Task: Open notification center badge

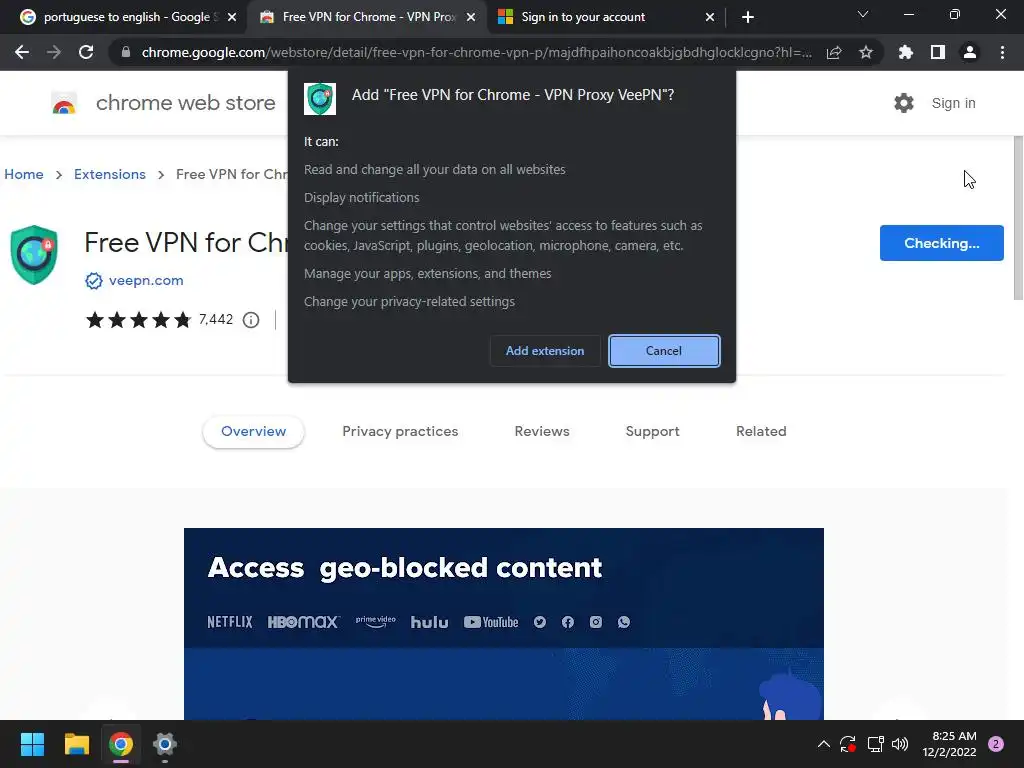Action: 996,744
